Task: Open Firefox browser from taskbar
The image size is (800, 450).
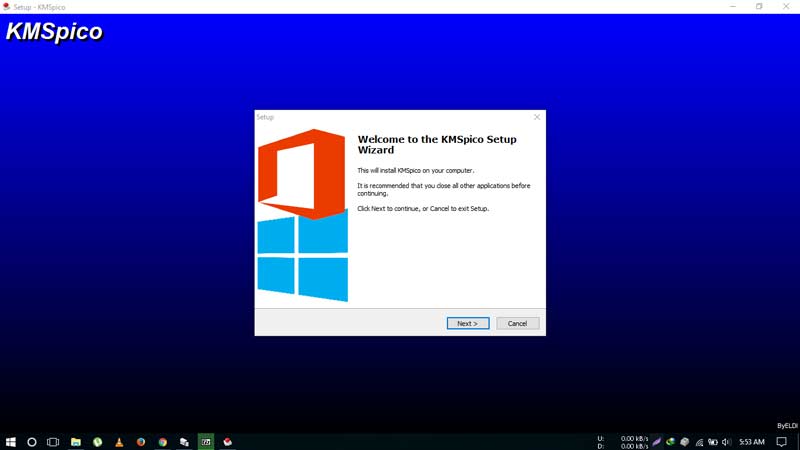Action: pyautogui.click(x=141, y=442)
